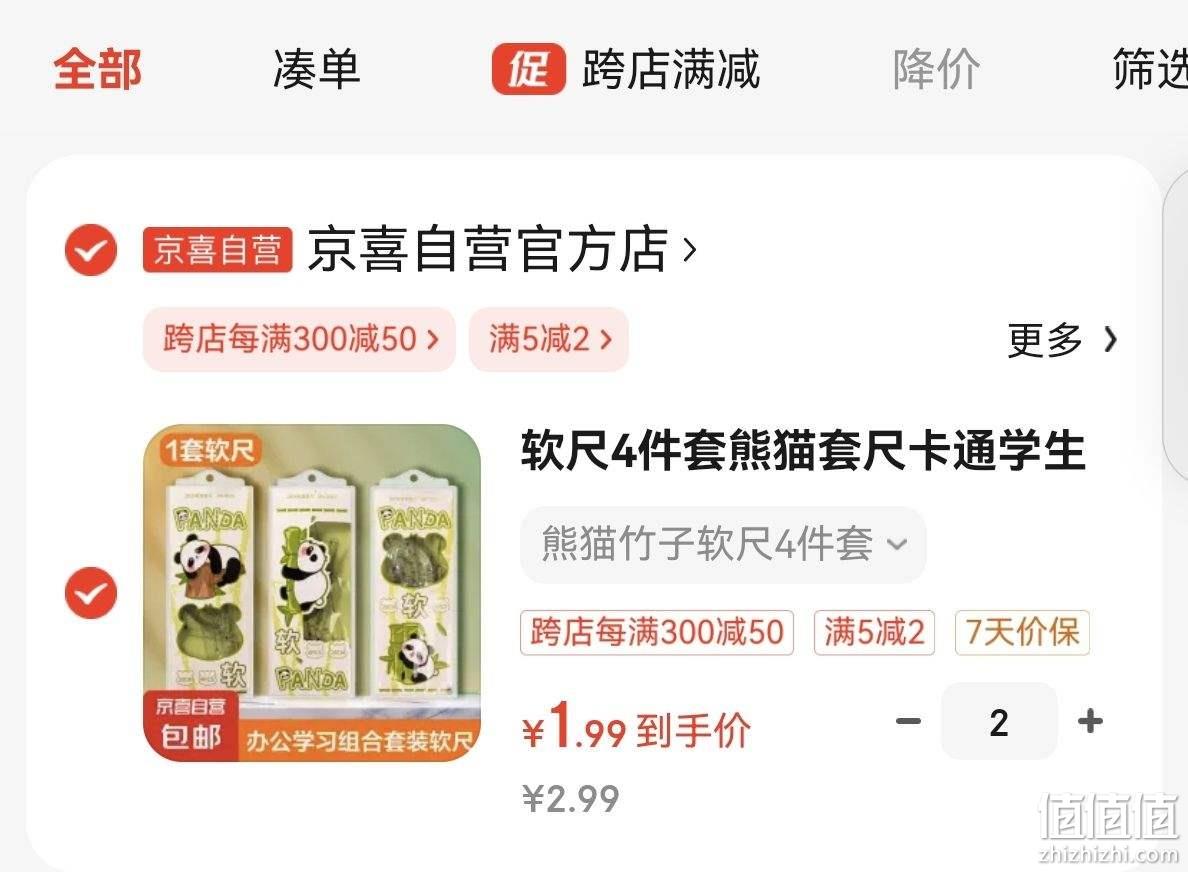Open the 满5减2 coupon pill
Viewport: 1188px width, 872px height.
point(549,339)
